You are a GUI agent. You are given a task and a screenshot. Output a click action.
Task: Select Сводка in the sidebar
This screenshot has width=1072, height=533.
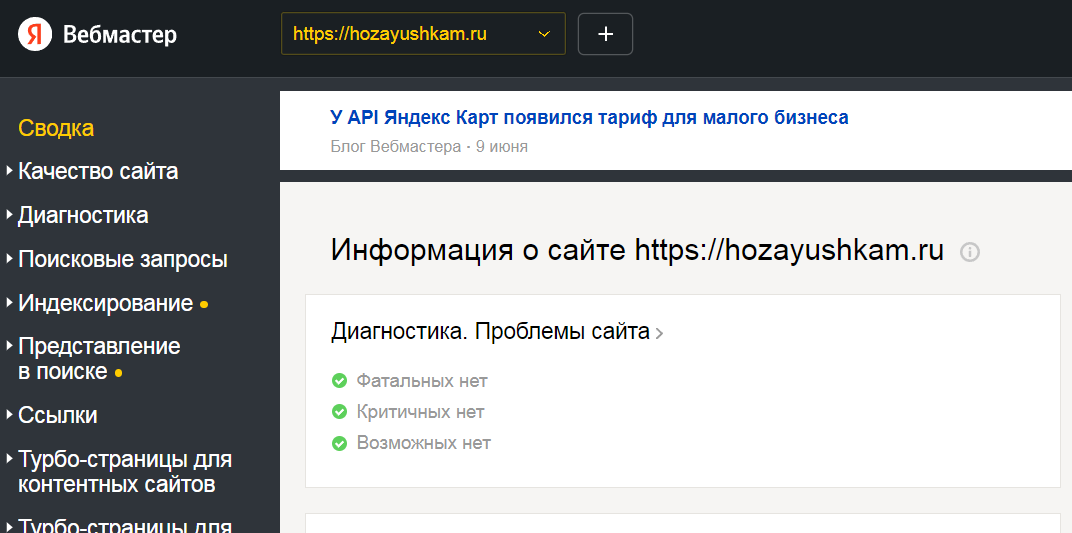coord(56,128)
